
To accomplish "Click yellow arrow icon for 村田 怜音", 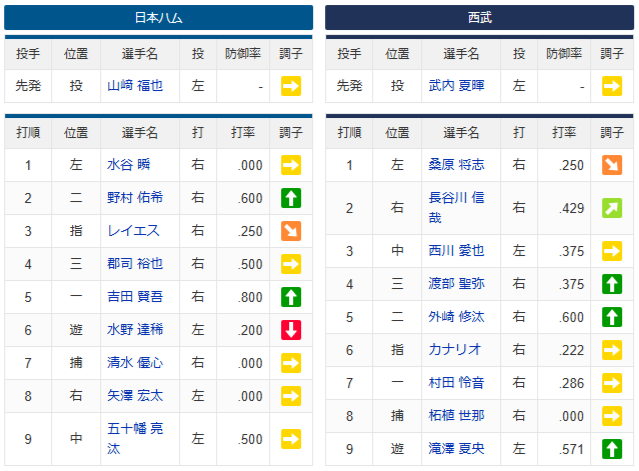I will (x=612, y=383).
